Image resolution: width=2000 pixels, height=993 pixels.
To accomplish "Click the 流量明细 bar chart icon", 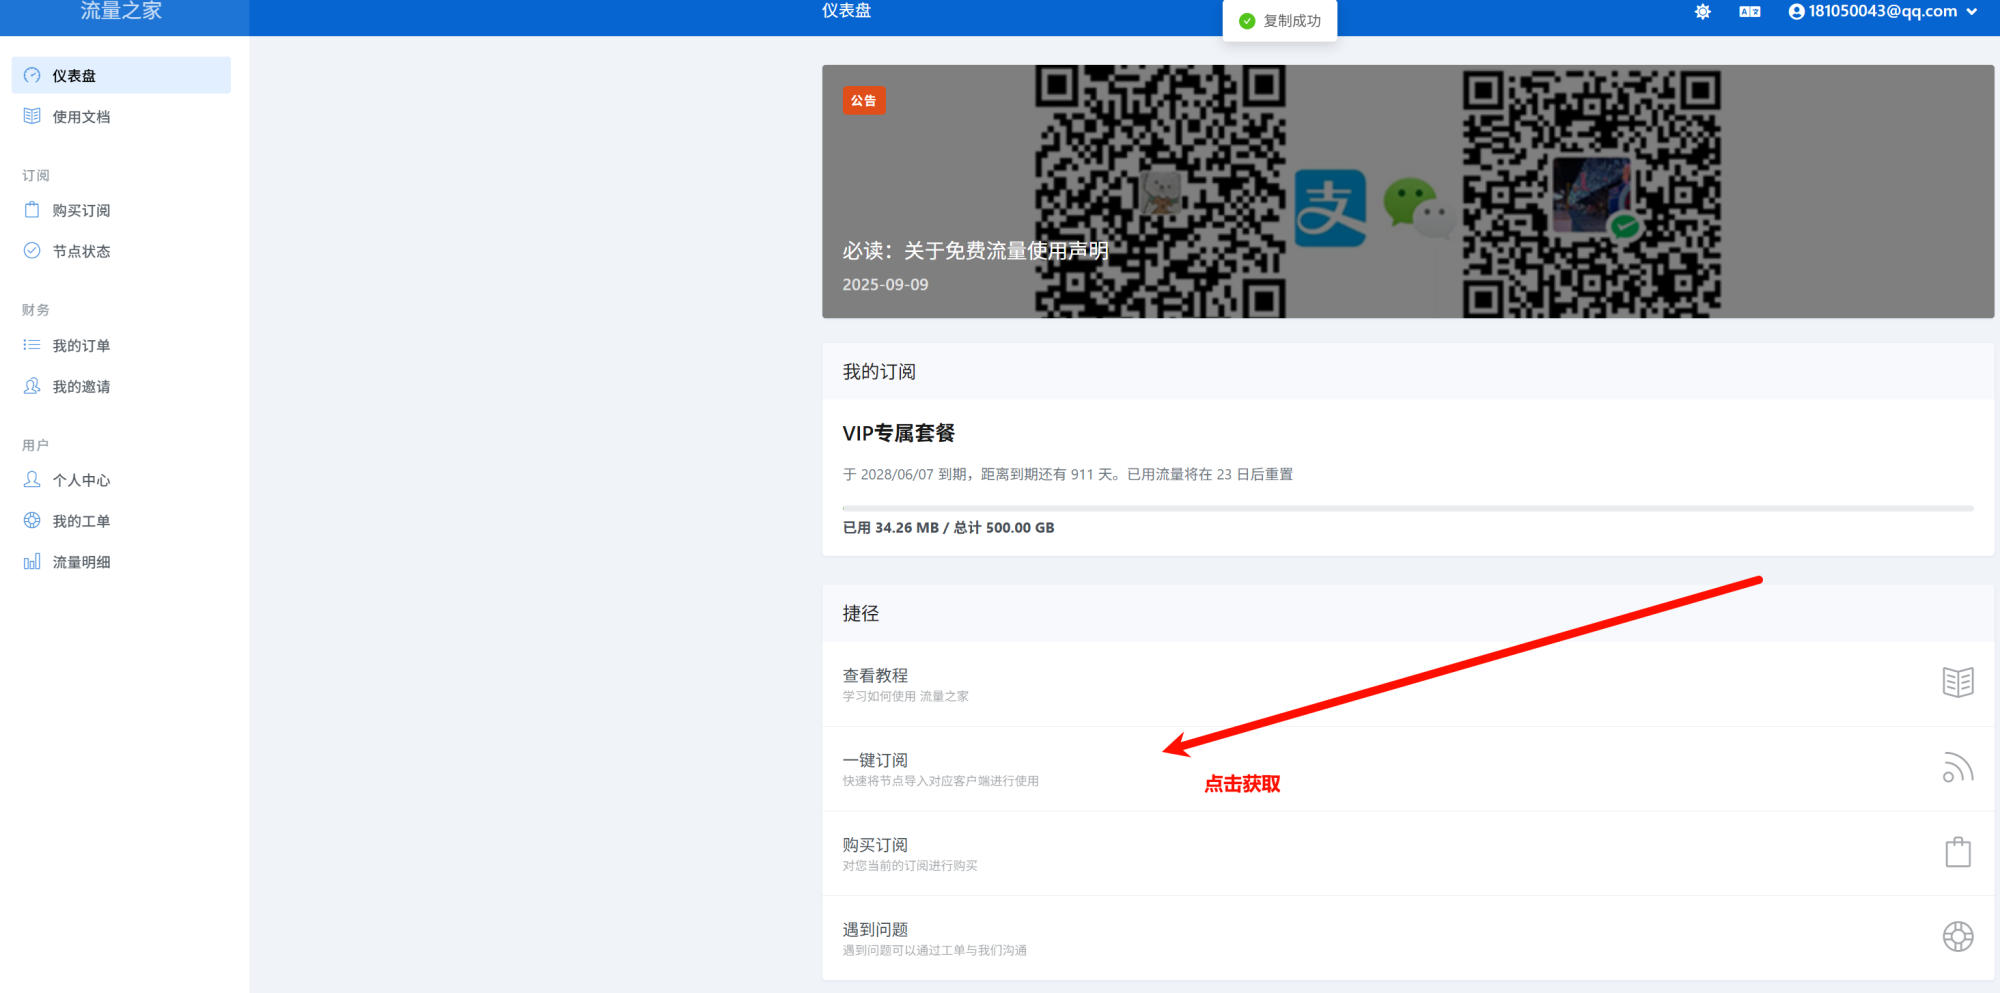I will pos(32,562).
